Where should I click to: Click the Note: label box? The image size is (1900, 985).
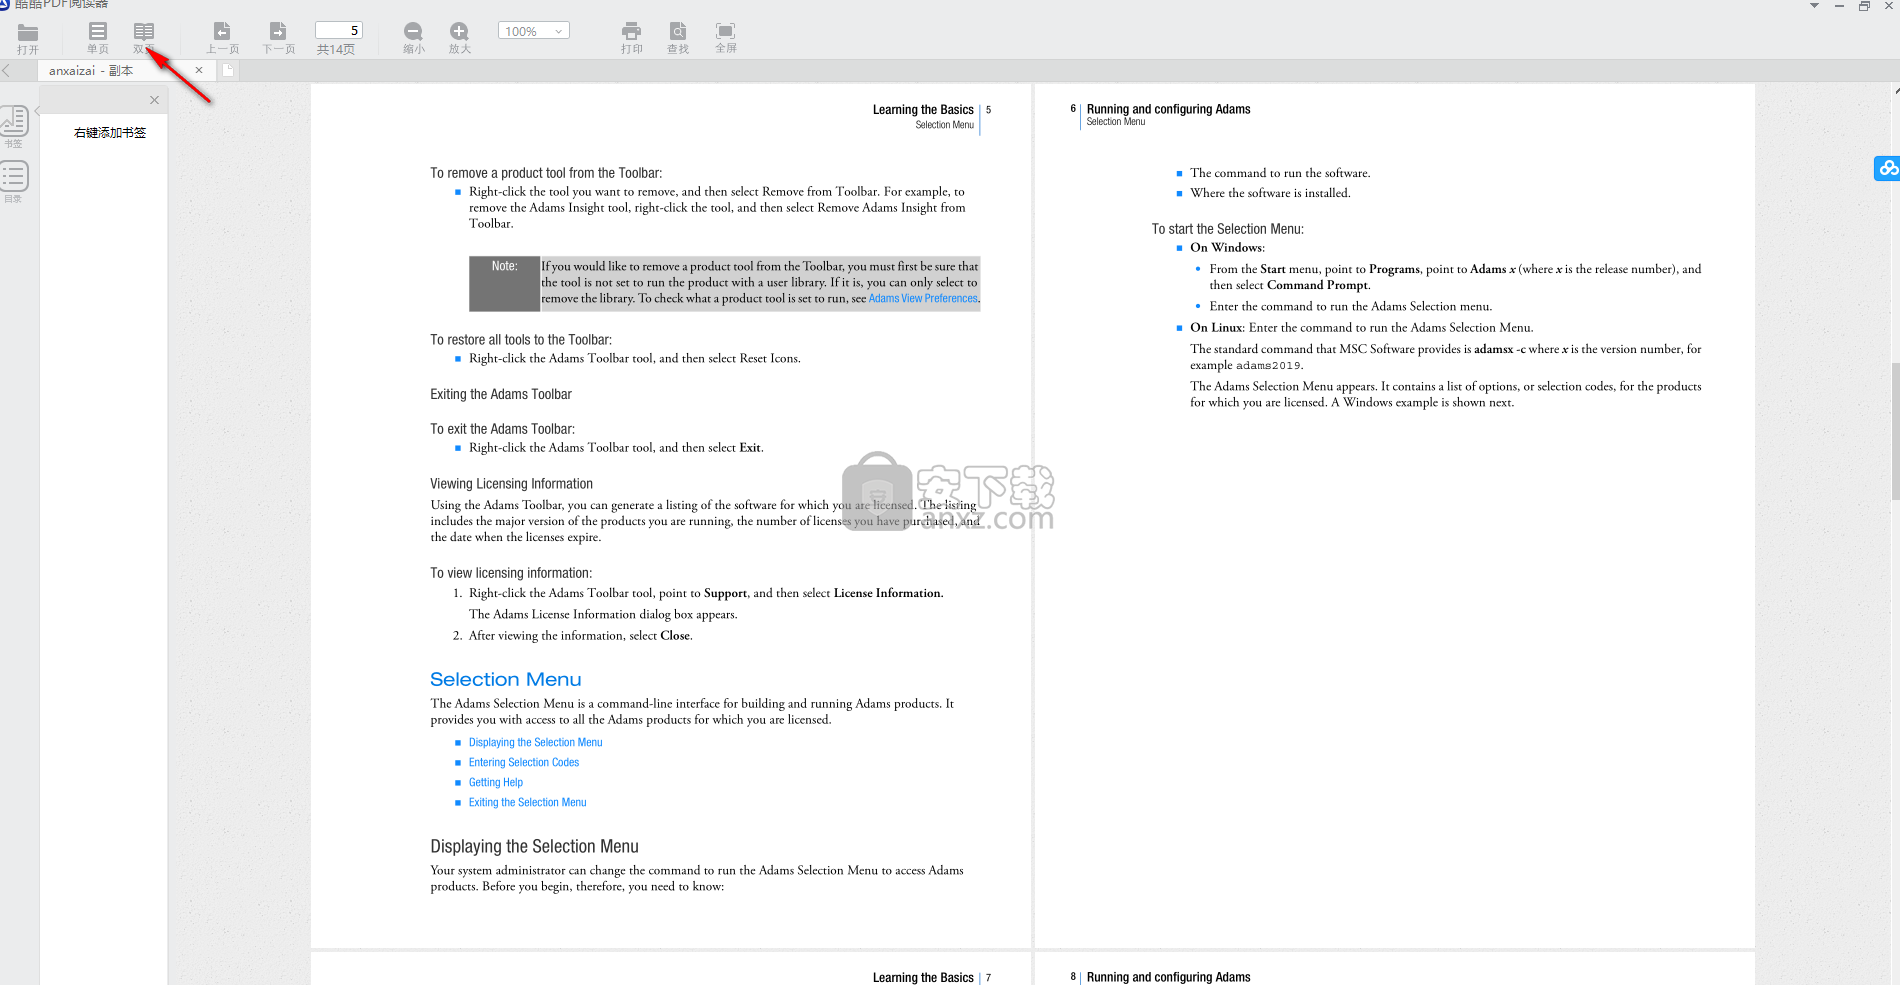click(x=504, y=284)
